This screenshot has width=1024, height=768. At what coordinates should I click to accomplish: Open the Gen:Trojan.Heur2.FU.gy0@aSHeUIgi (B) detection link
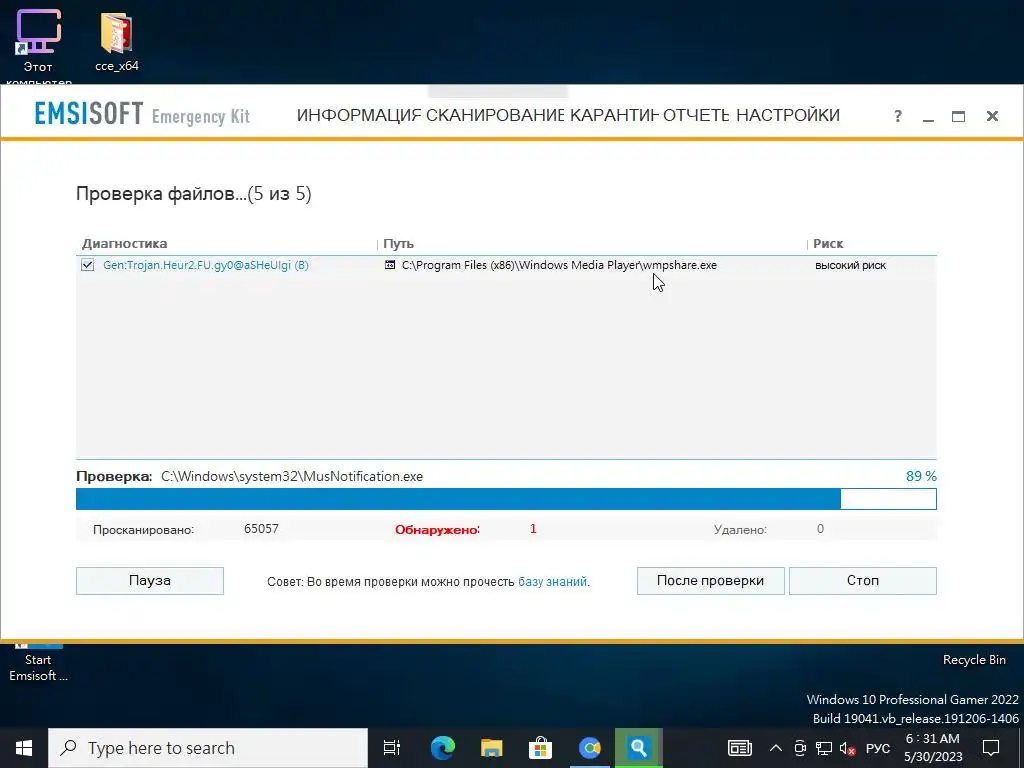coord(206,265)
